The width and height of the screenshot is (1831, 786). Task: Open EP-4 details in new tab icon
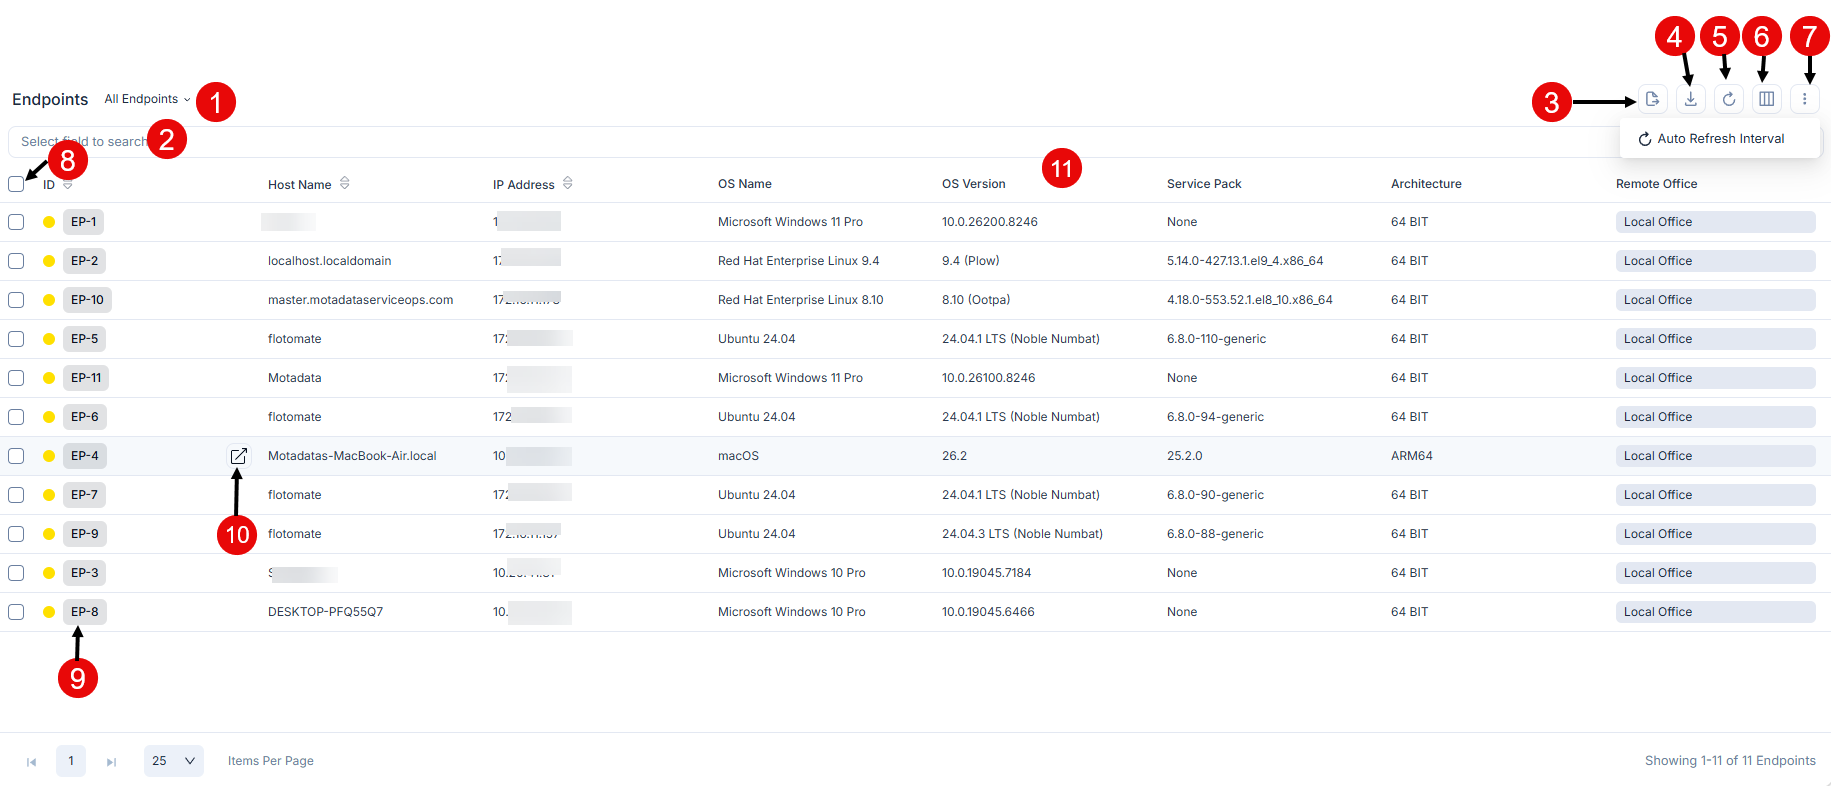pyautogui.click(x=238, y=456)
